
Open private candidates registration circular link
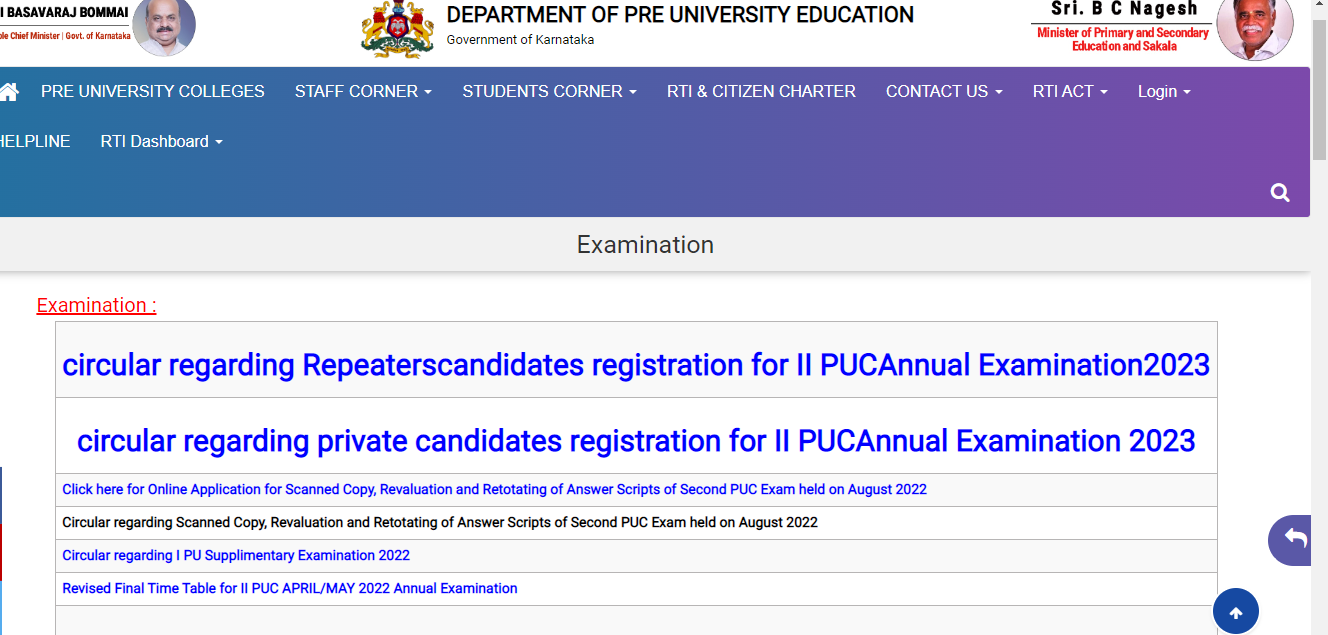coord(636,441)
